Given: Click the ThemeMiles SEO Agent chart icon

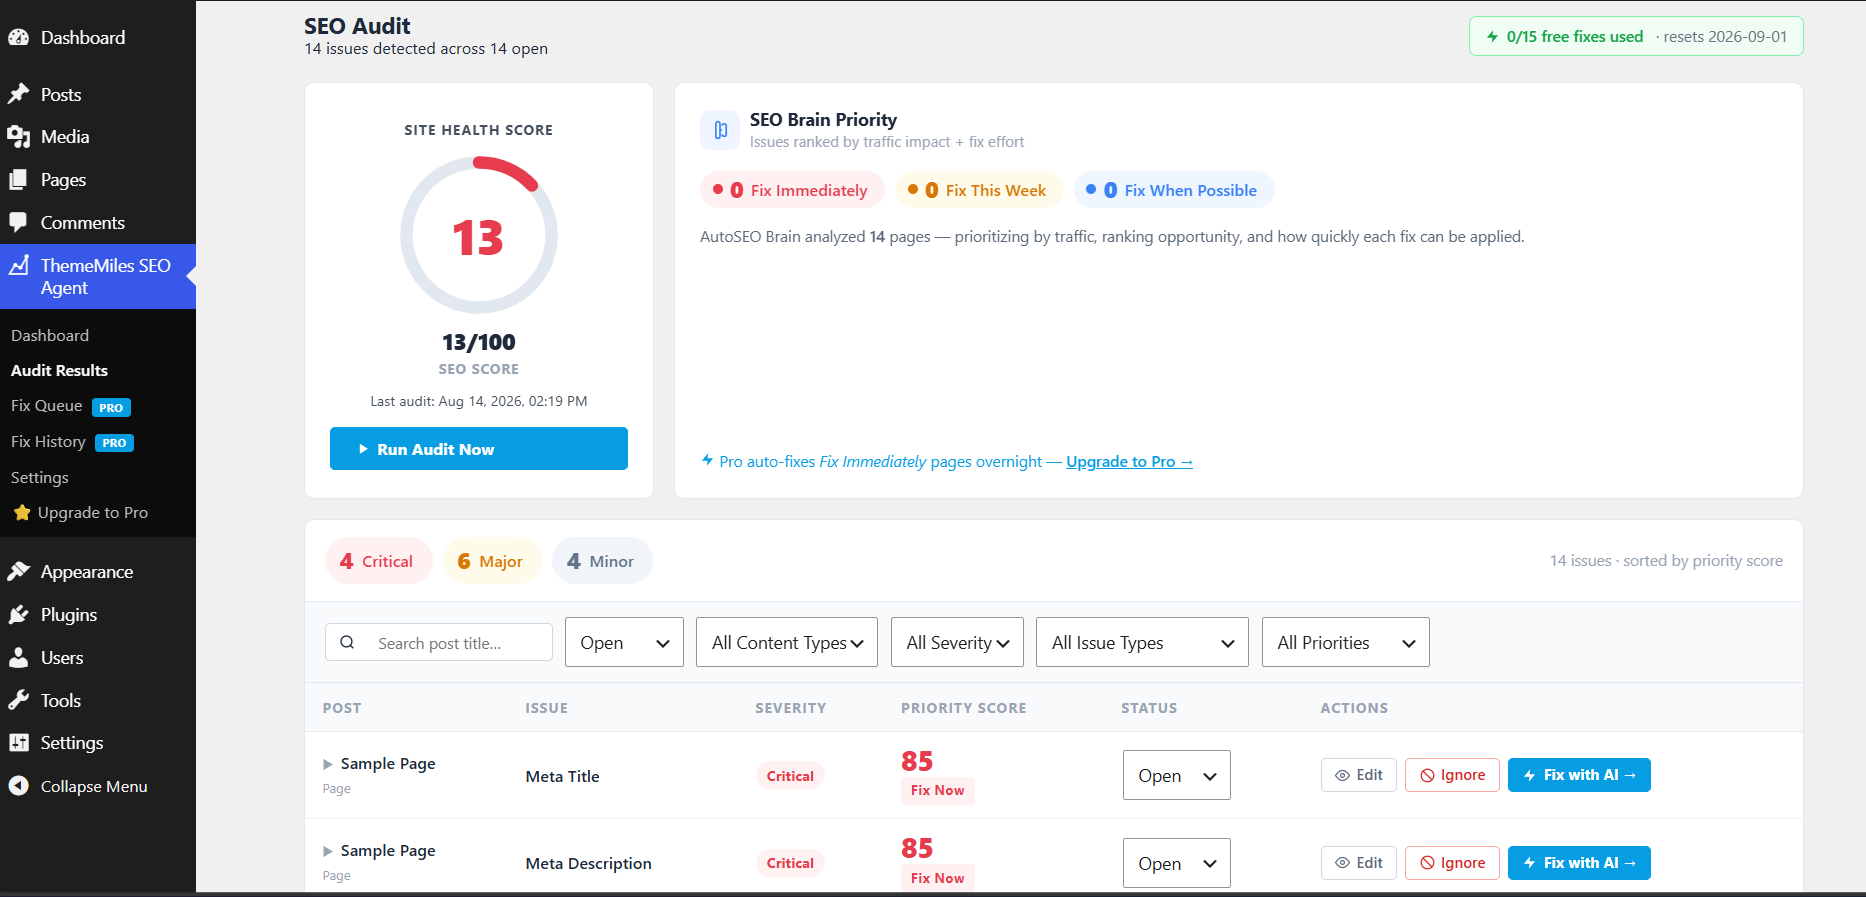Looking at the screenshot, I should (18, 266).
